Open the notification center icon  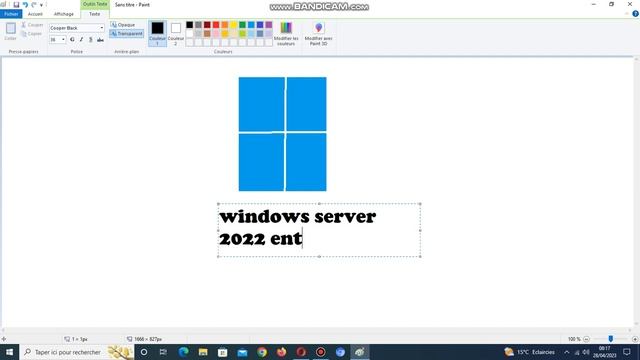[627, 352]
